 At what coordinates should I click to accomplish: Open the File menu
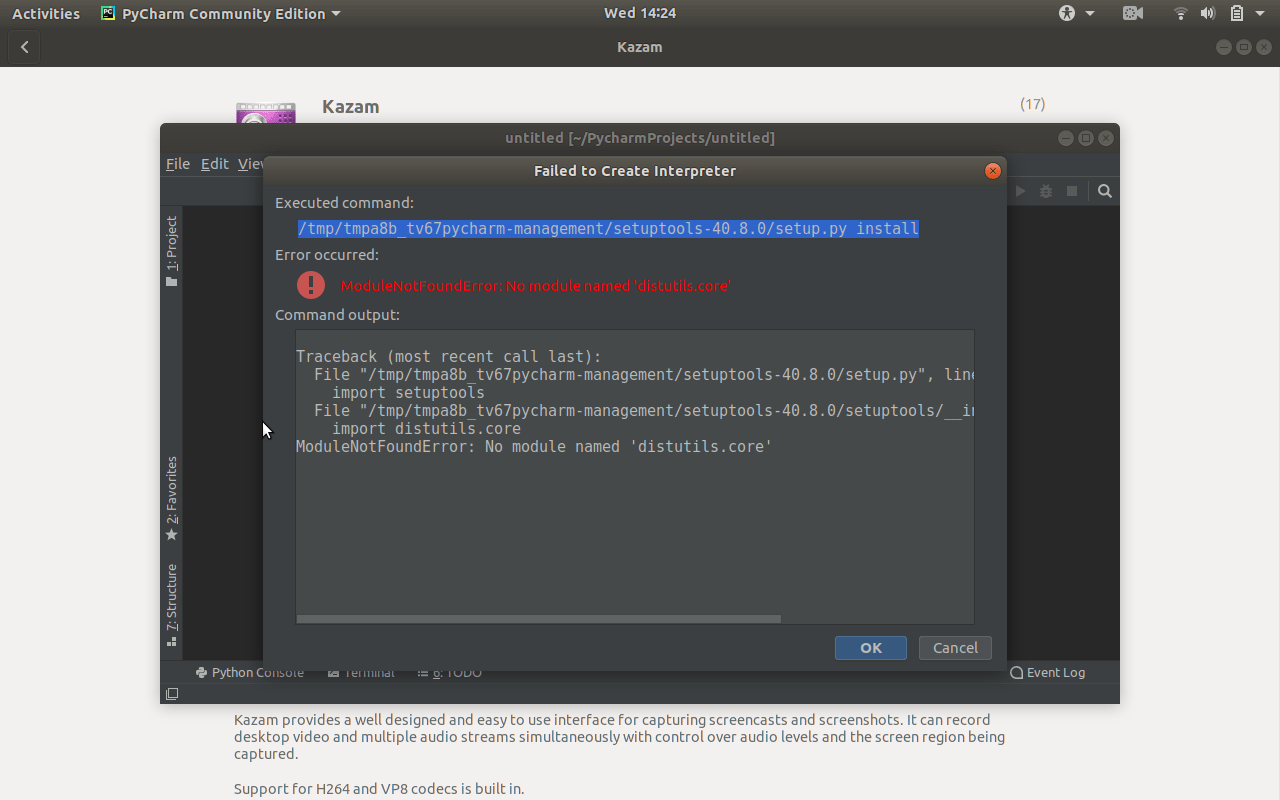click(177, 163)
